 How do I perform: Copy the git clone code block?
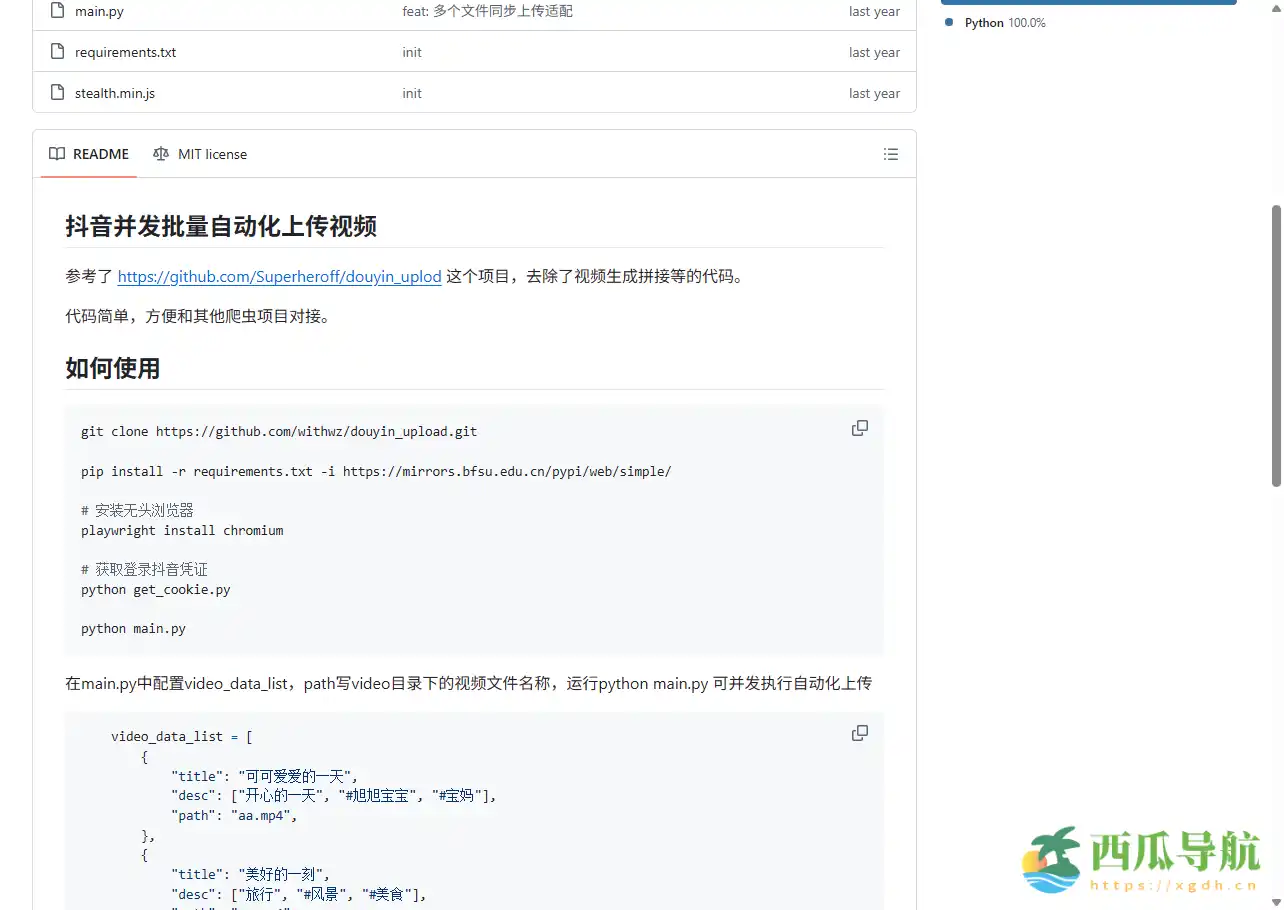coord(859,427)
